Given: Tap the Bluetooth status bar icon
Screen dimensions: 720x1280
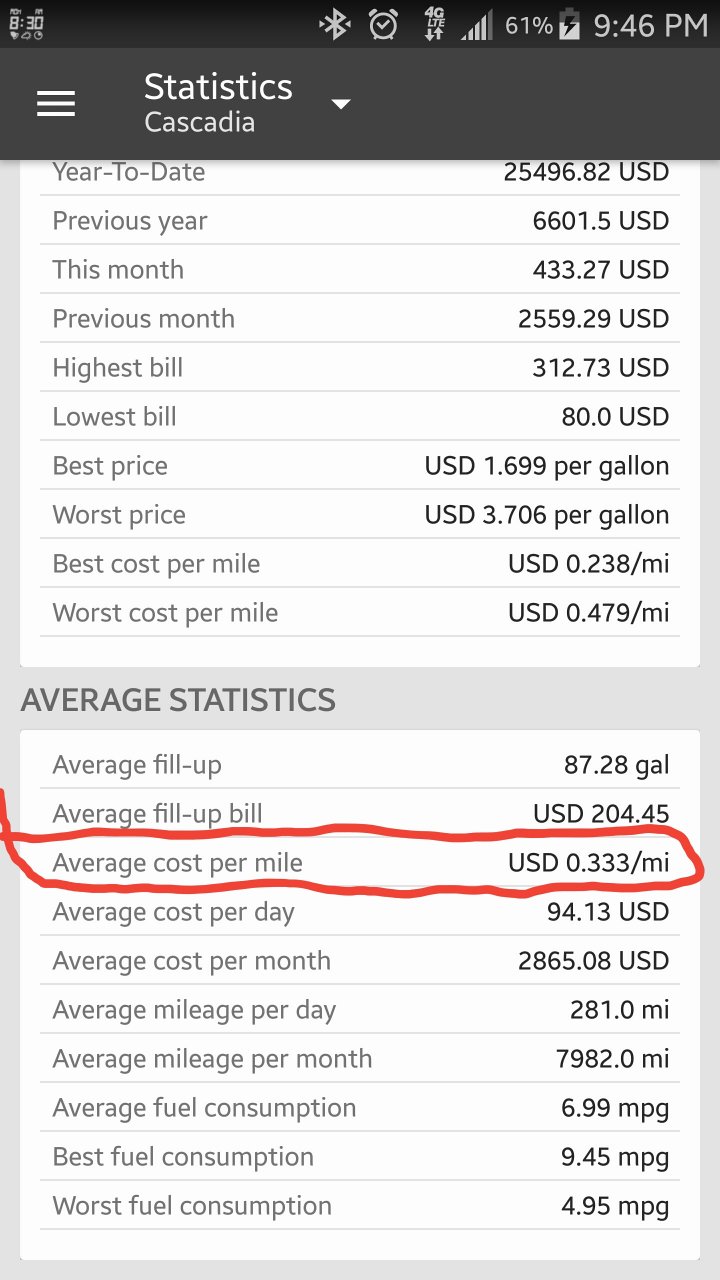Looking at the screenshot, I should 334,25.
